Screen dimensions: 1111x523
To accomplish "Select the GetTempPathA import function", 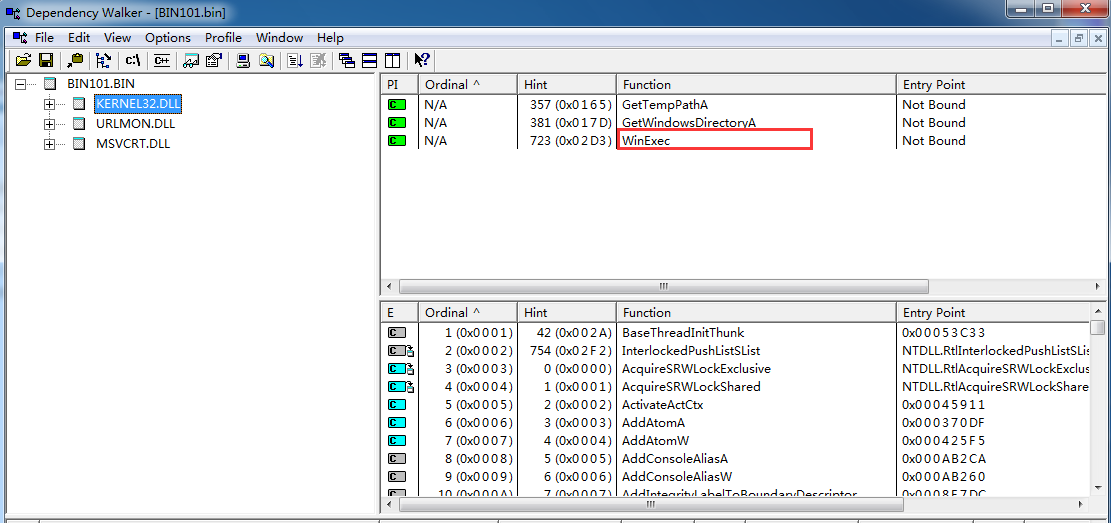I will pyautogui.click(x=665, y=105).
